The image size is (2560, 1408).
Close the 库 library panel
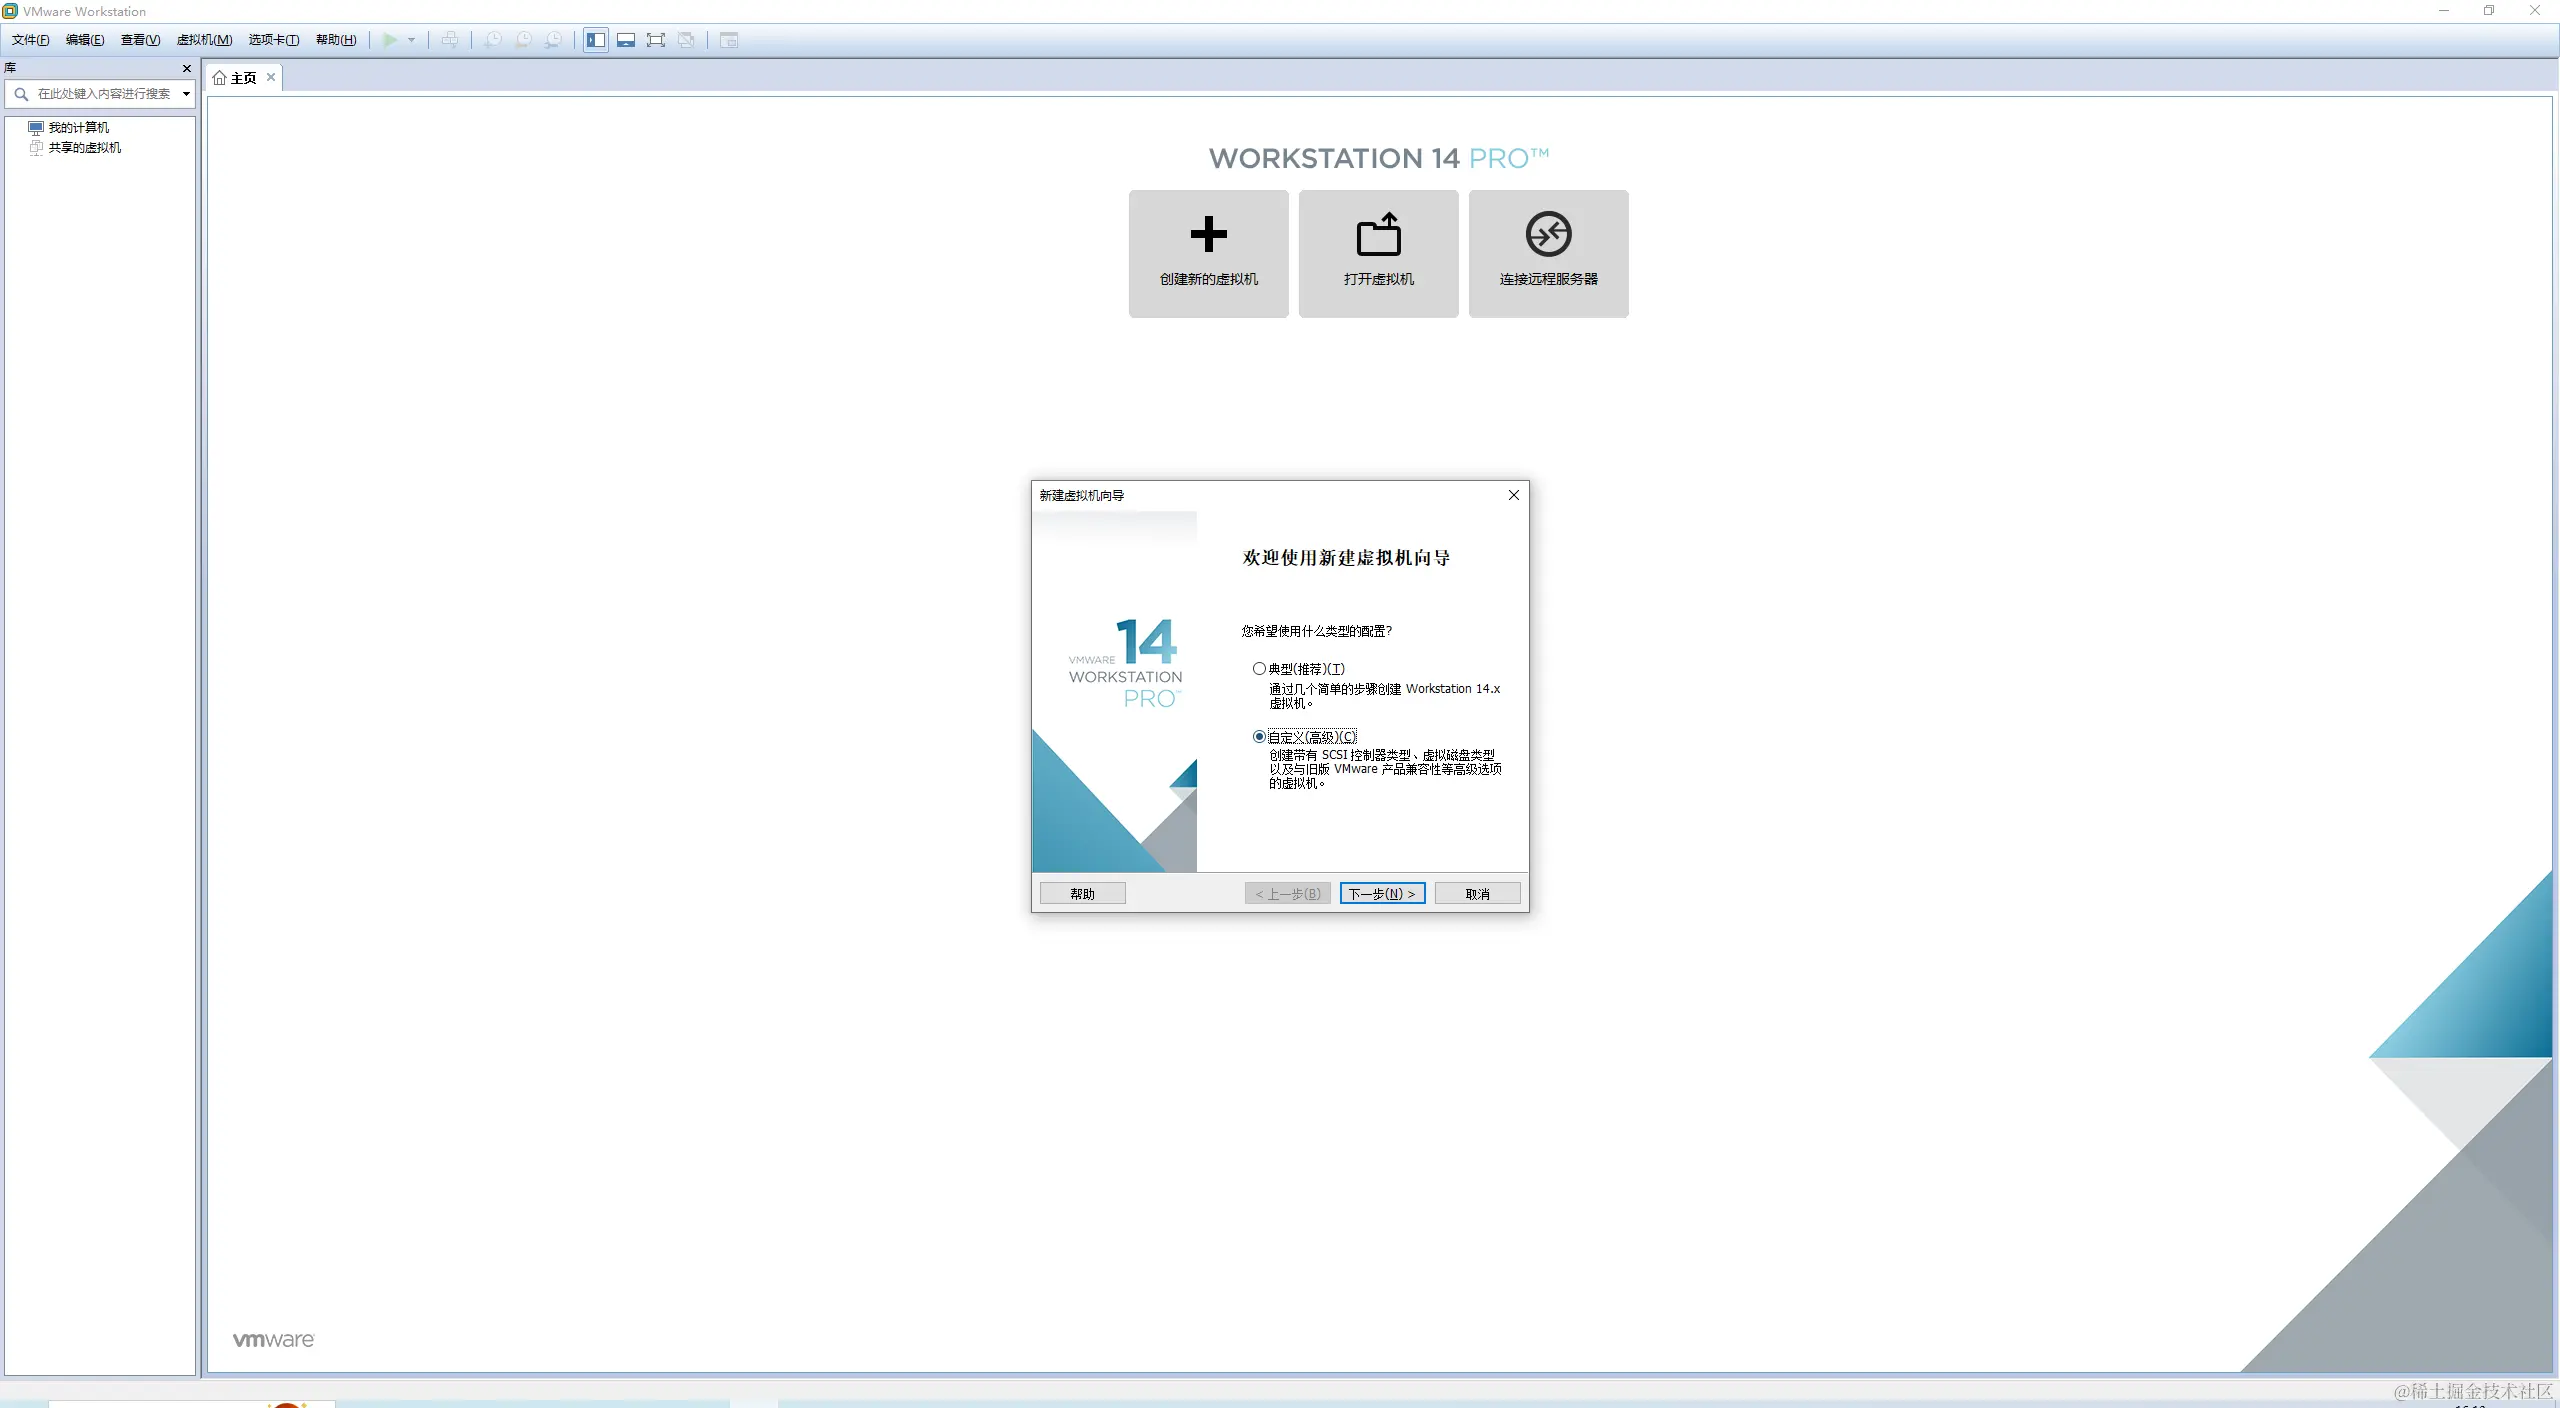coord(187,68)
